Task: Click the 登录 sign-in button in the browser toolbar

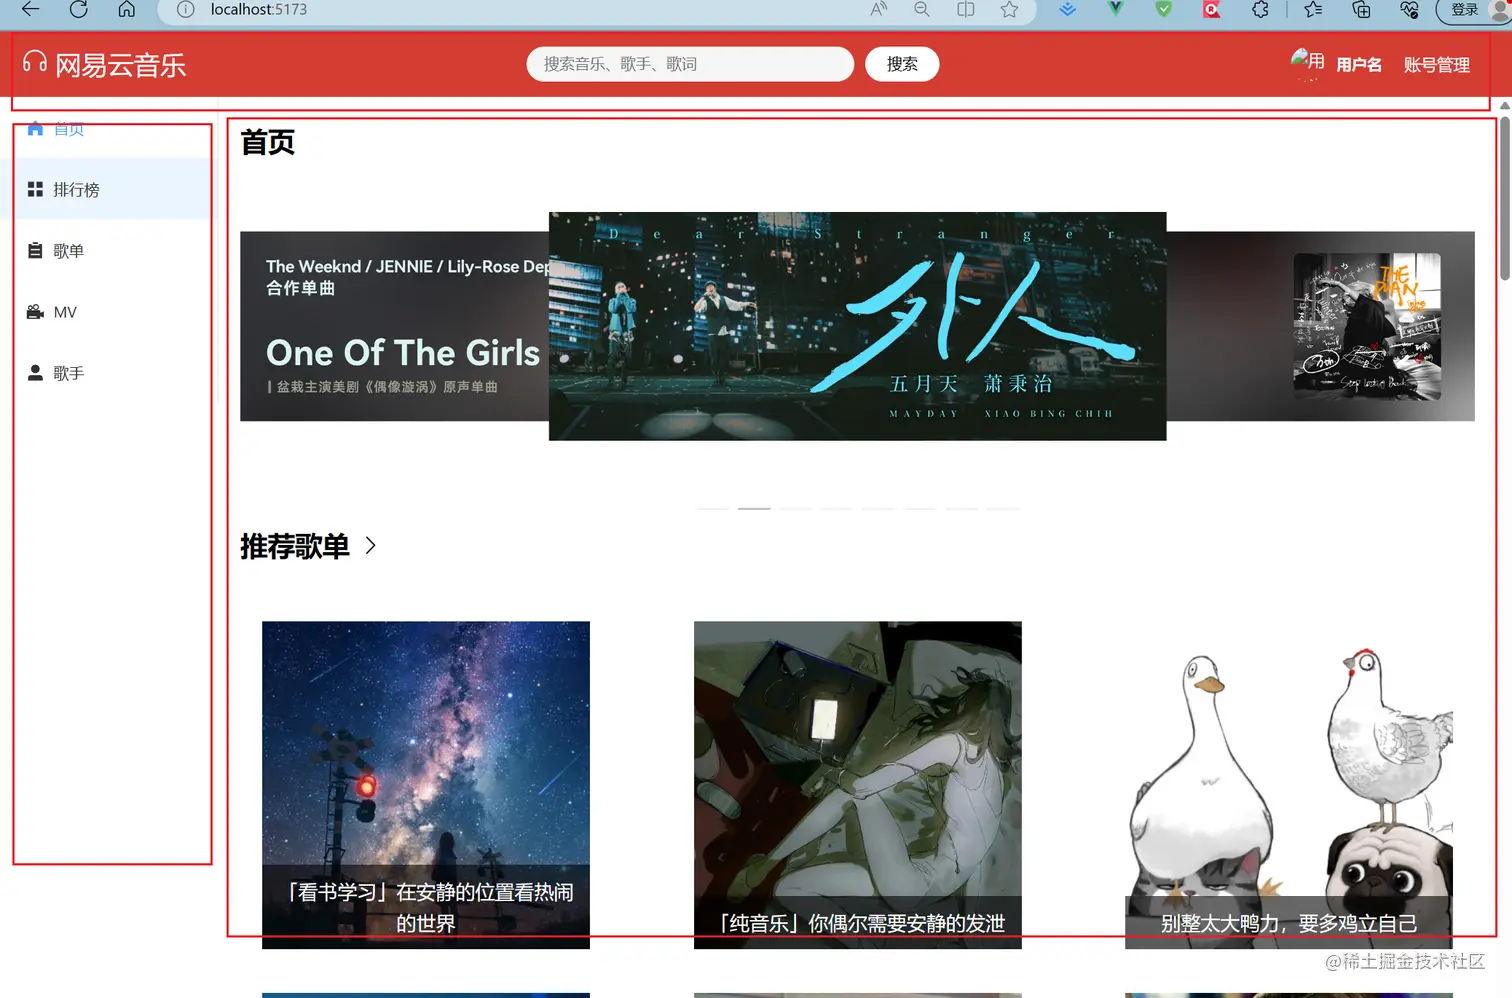Action: 1473,10
